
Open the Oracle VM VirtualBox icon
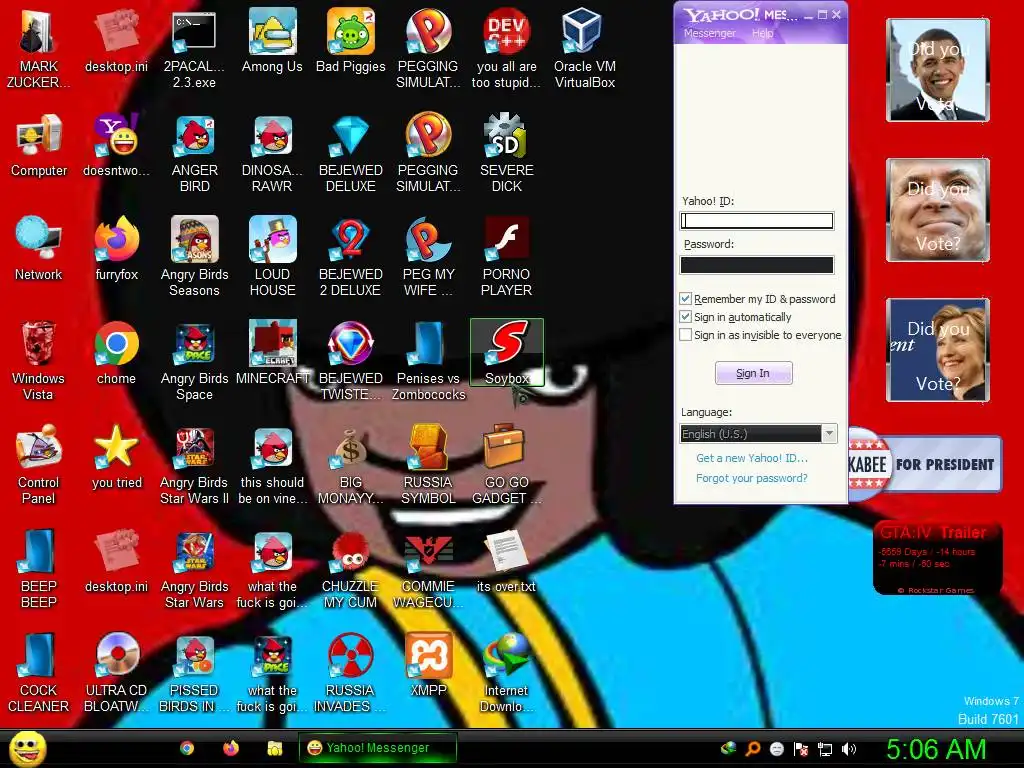(x=584, y=47)
